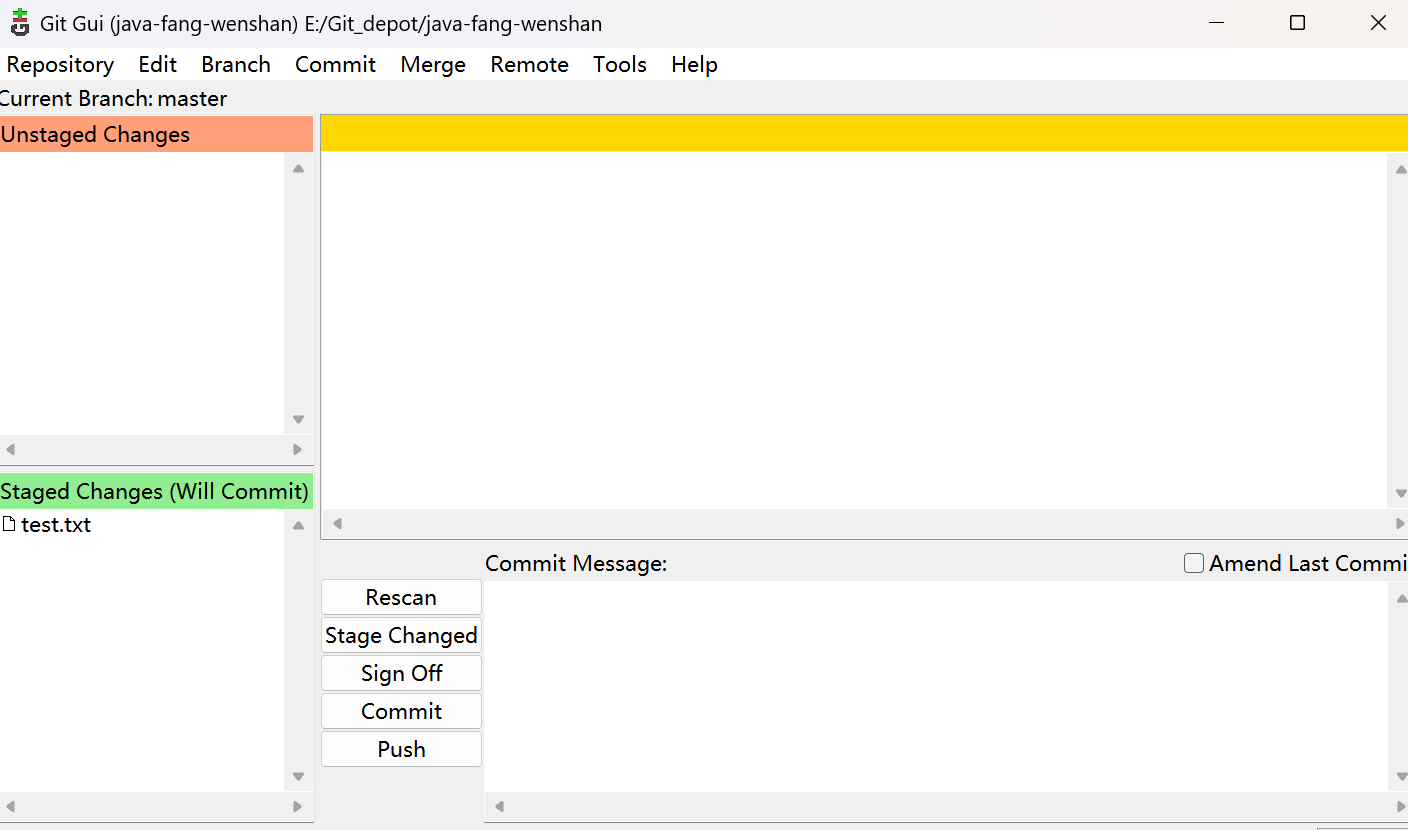Click the Unstaged Changes header
Image resolution: width=1408 pixels, height=830 pixels.
pos(156,134)
